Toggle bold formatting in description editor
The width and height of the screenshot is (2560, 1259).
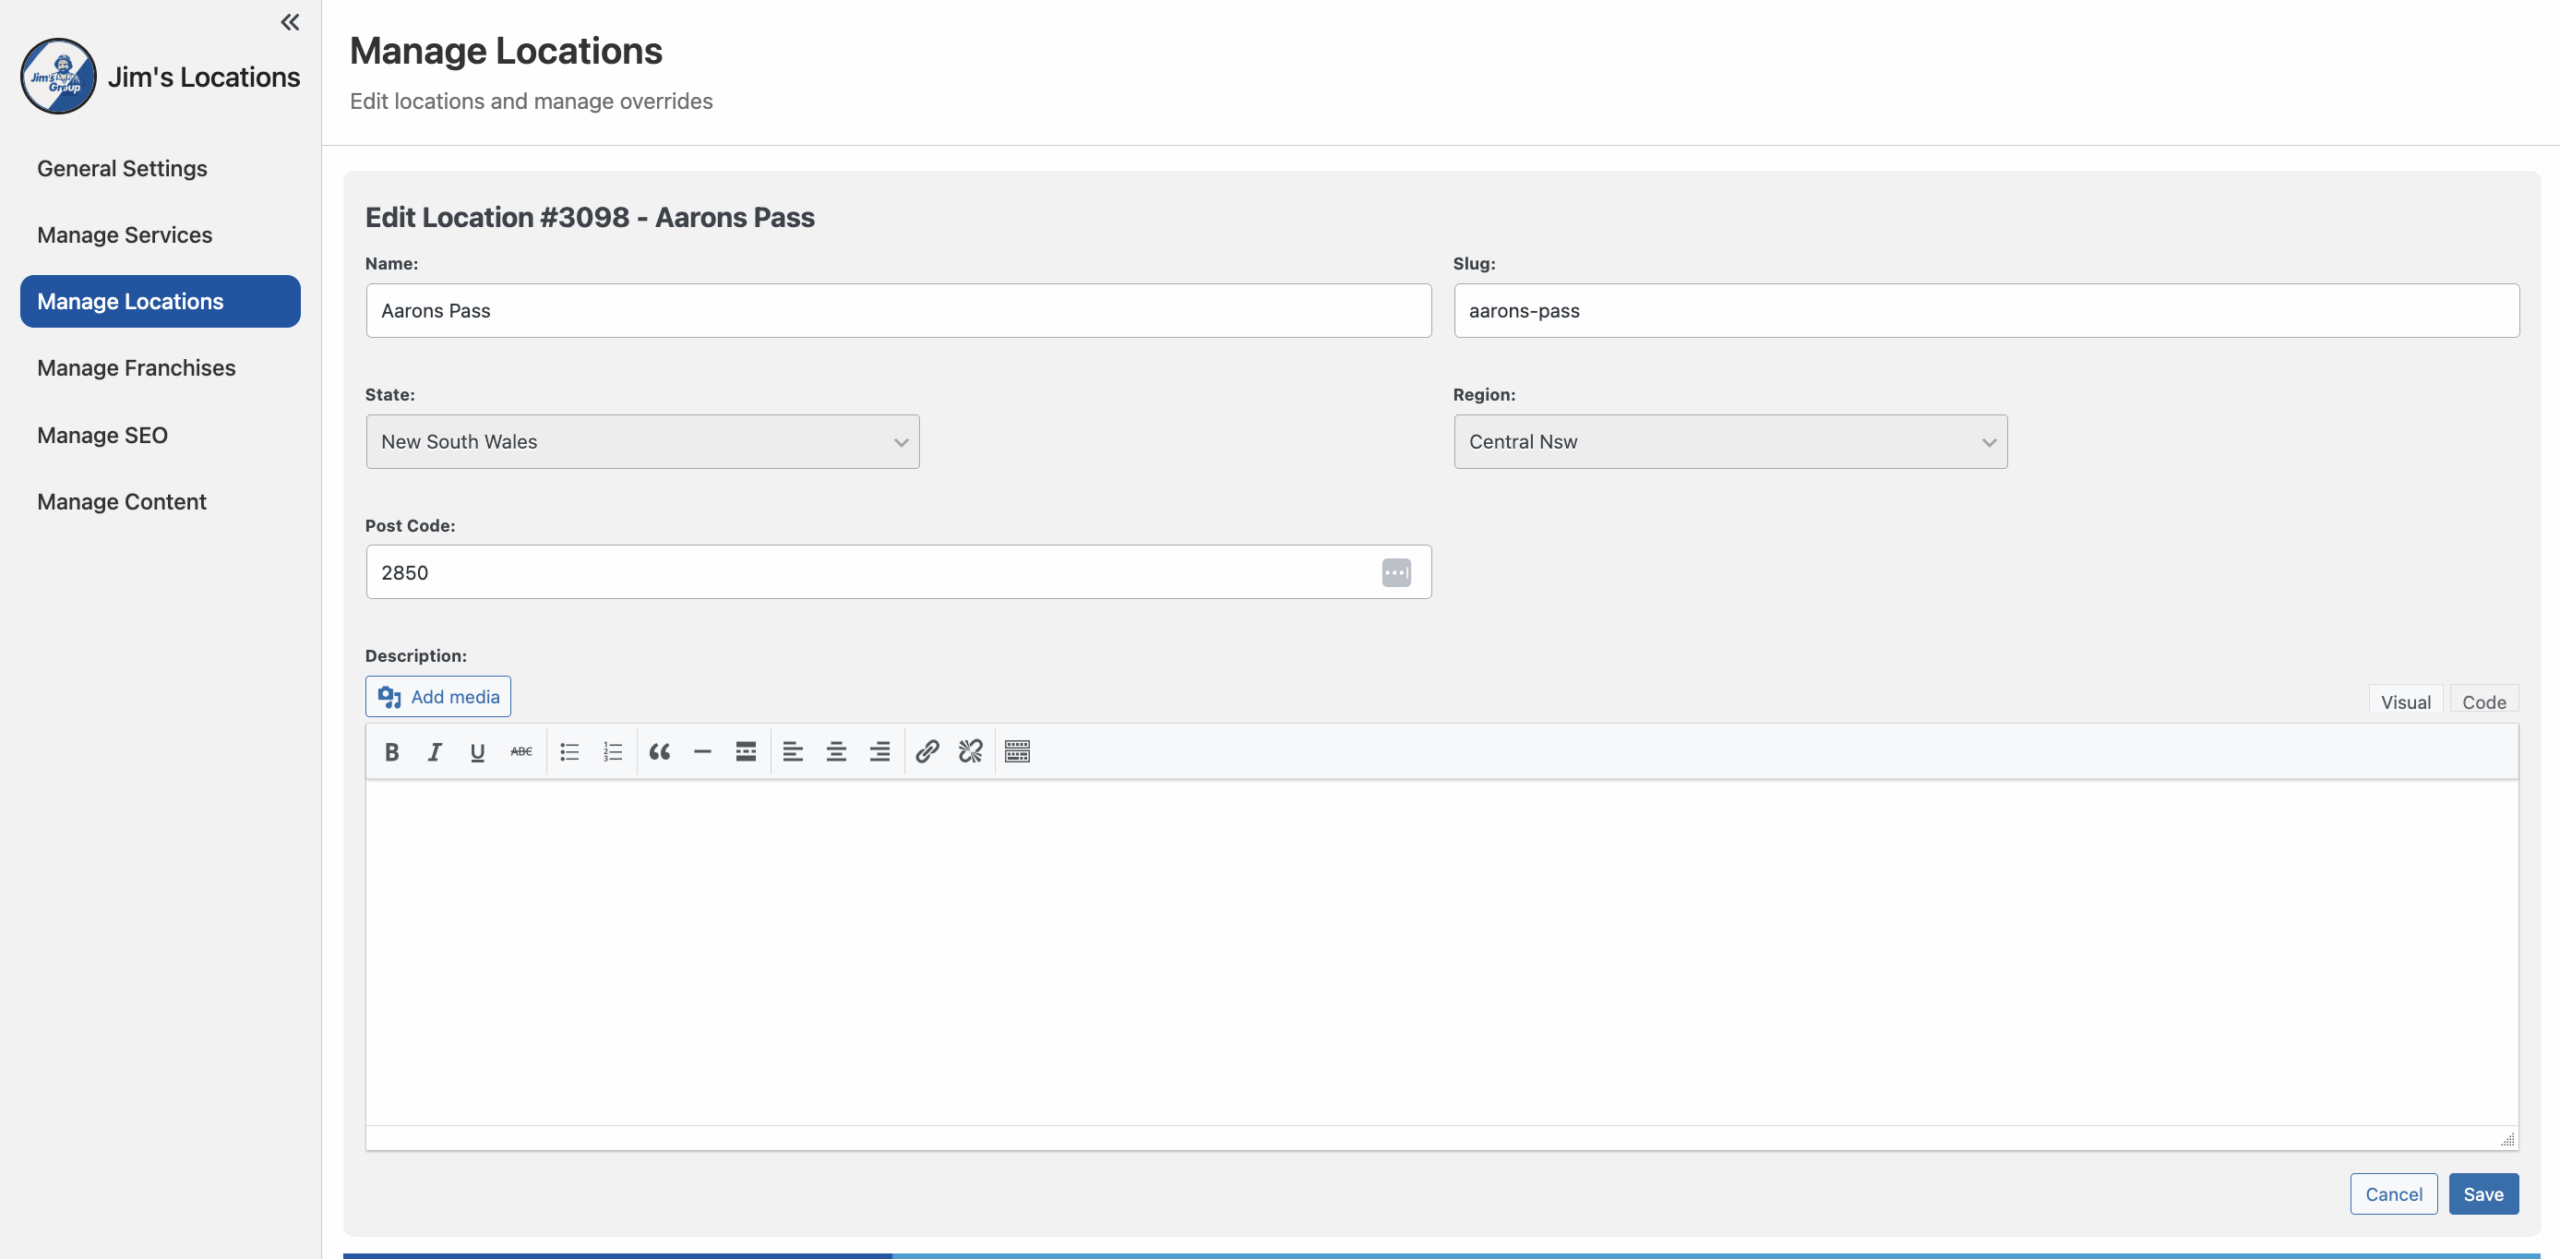point(392,752)
